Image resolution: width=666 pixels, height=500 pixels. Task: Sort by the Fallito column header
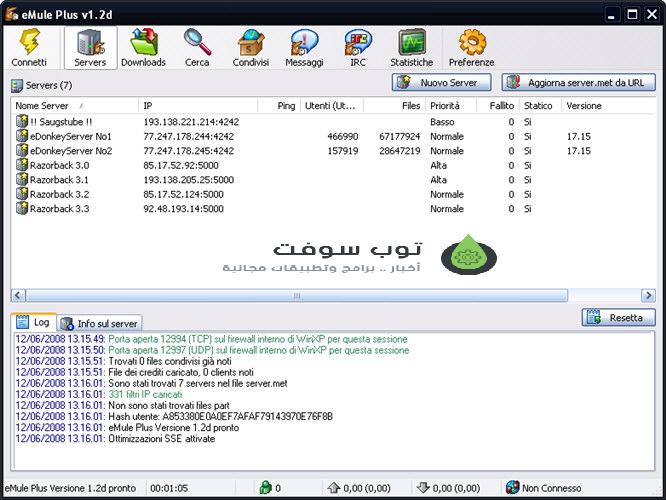[498, 106]
